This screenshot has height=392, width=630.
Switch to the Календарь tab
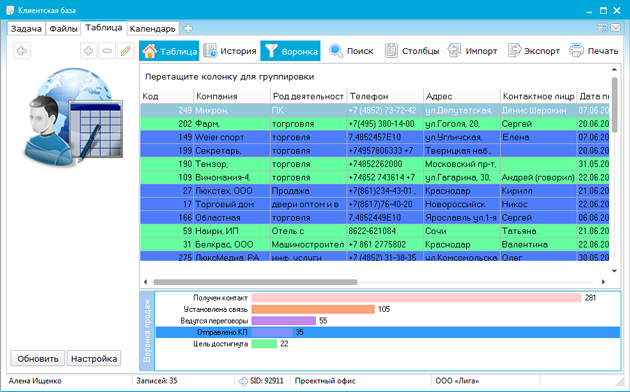point(152,29)
